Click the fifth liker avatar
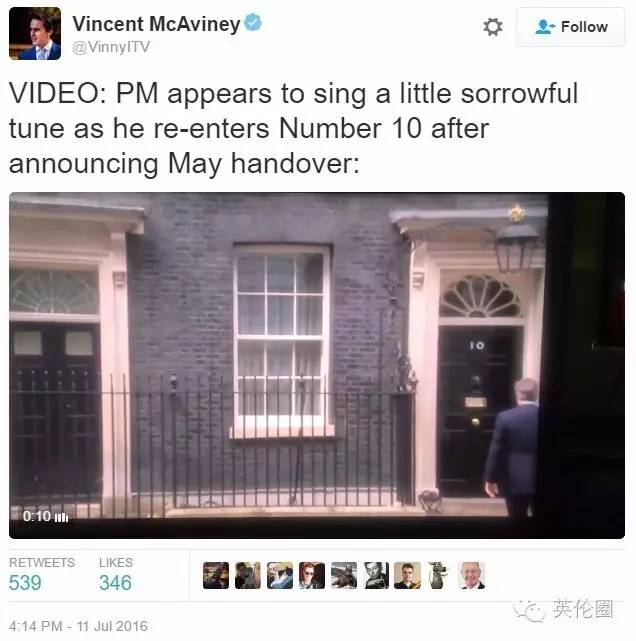 (344, 576)
